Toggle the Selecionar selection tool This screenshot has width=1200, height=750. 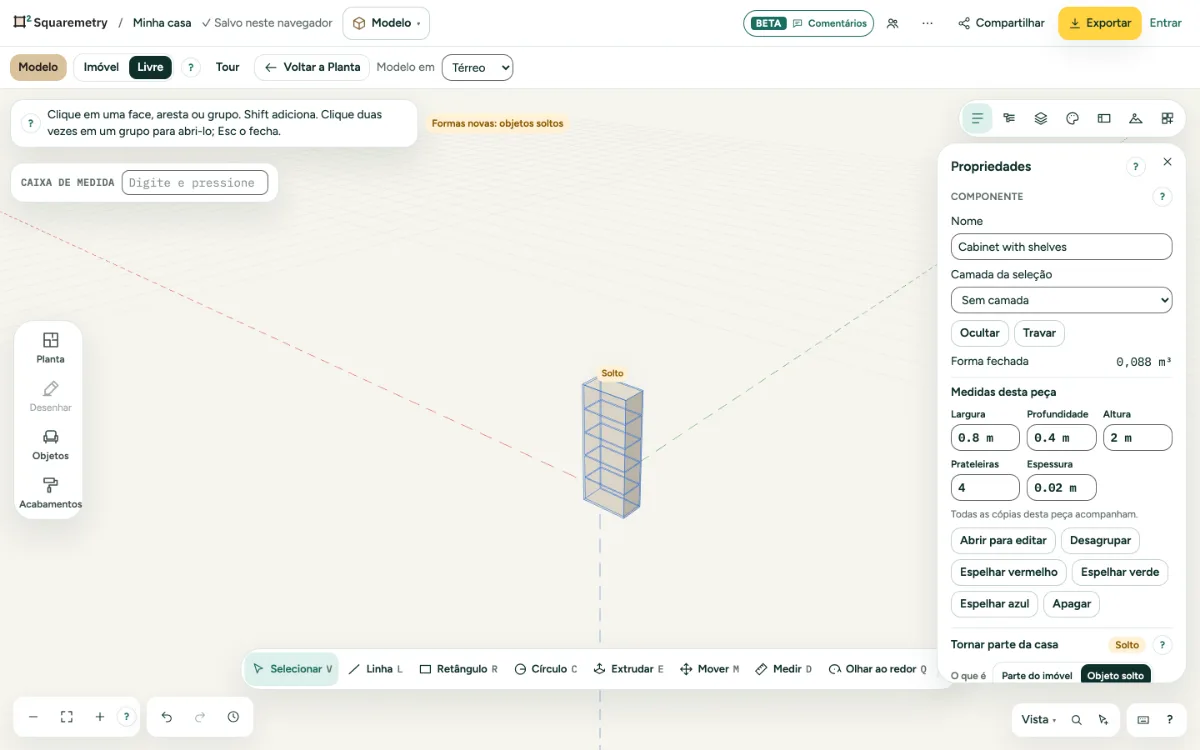point(292,669)
